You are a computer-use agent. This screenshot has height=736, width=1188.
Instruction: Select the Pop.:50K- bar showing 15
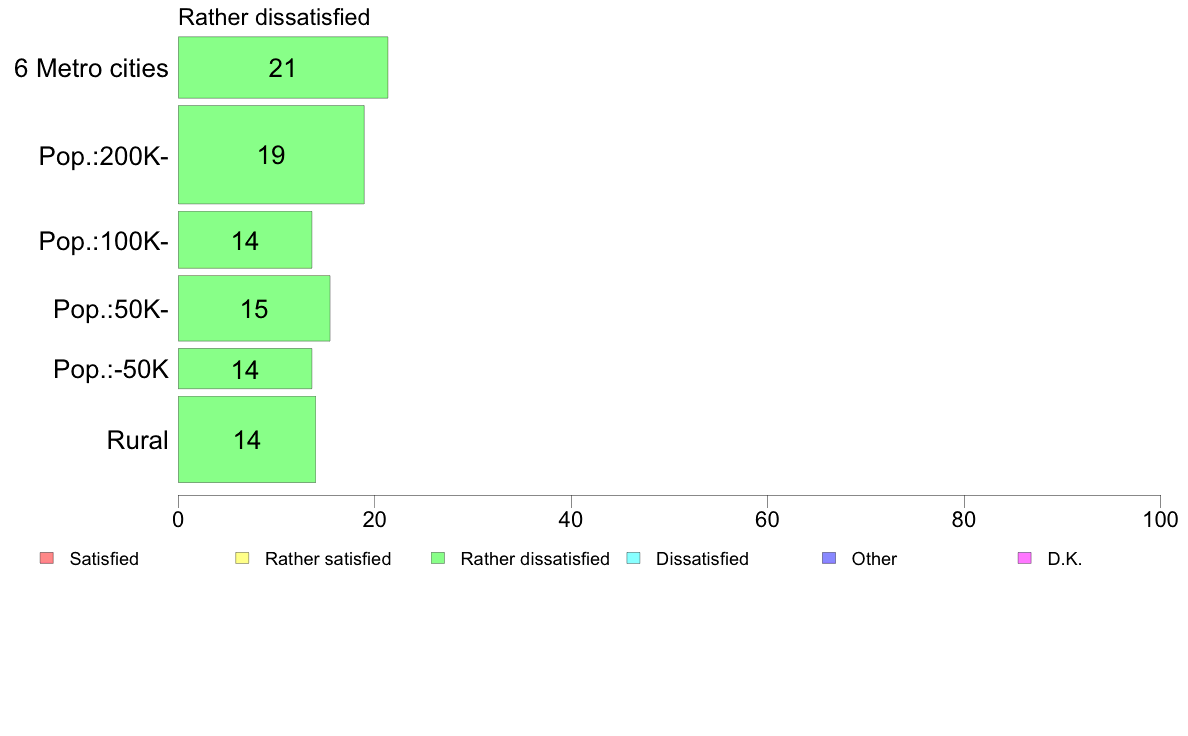pyautogui.click(x=254, y=308)
